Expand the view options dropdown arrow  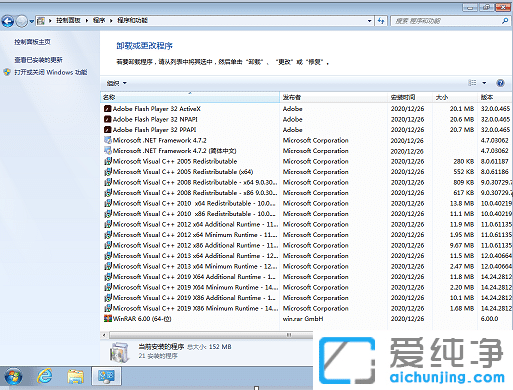(484, 83)
